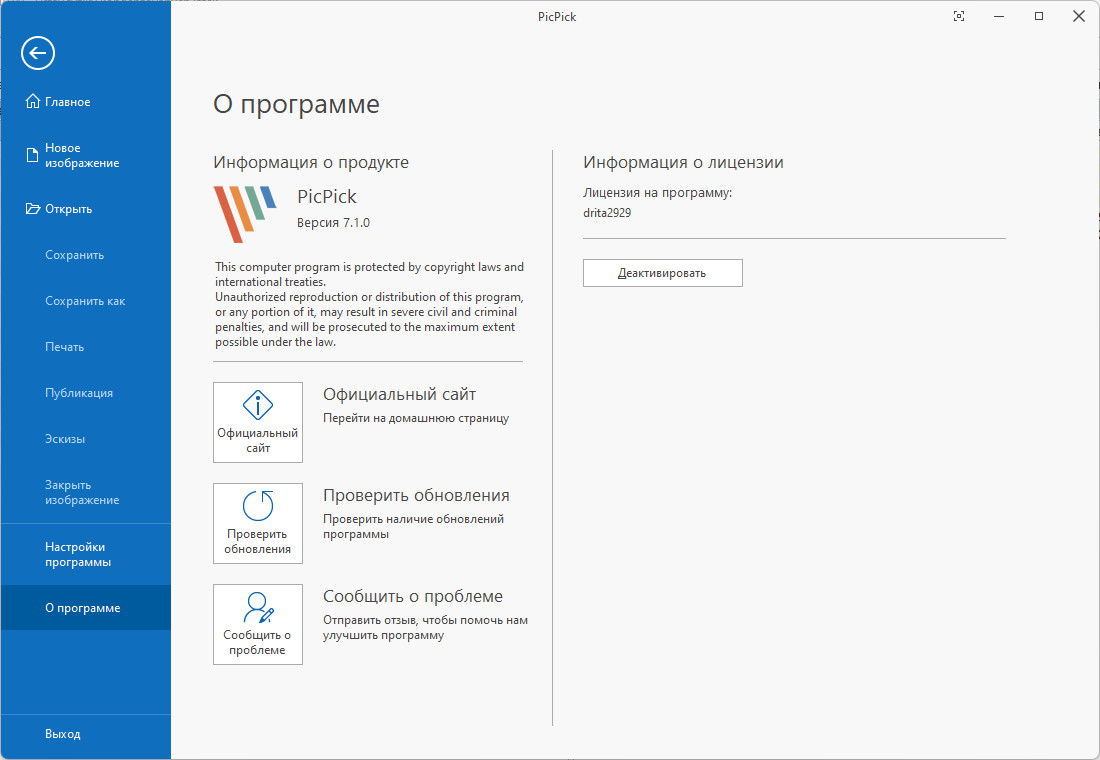Click the Информация о продукте heading

[311, 162]
